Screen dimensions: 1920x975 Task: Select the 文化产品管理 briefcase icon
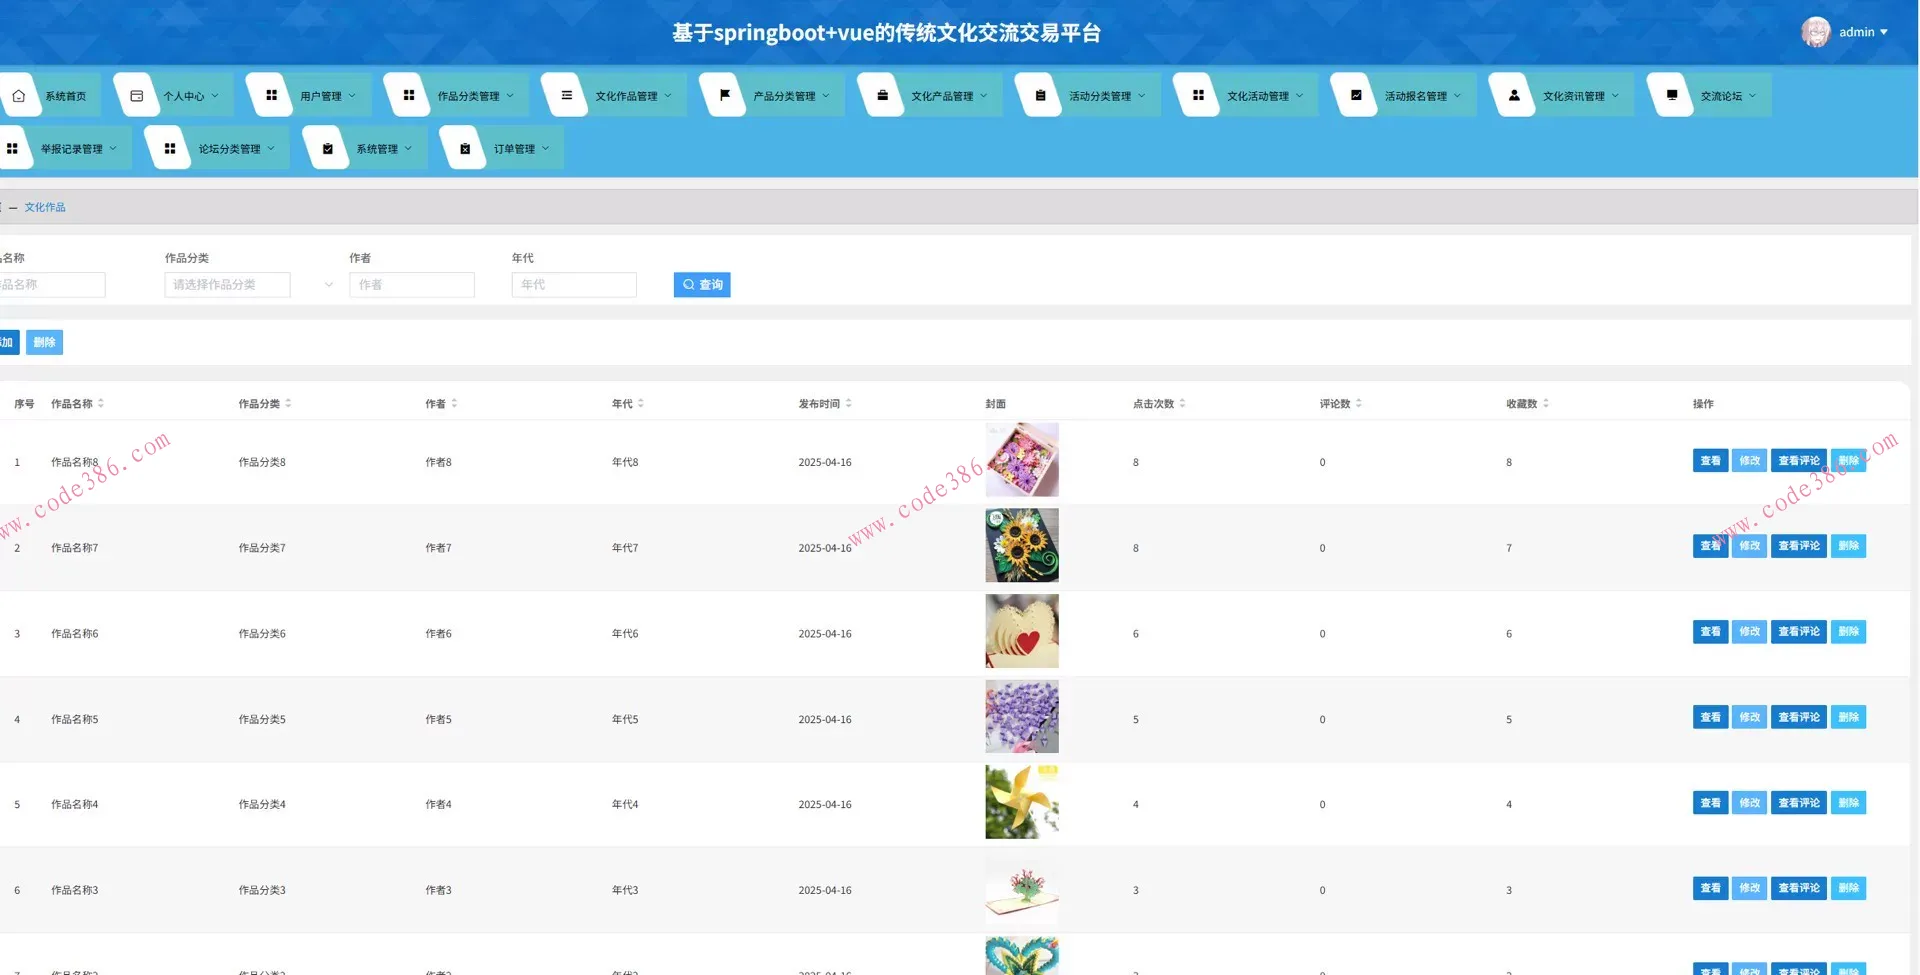882,94
